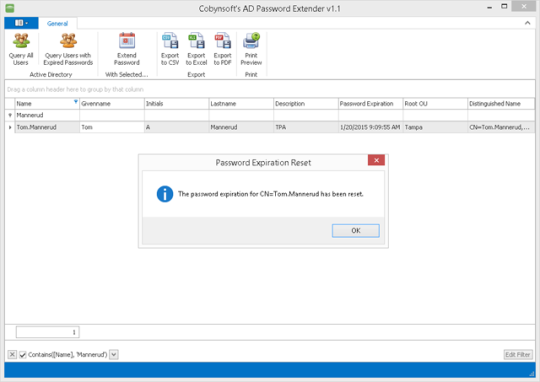Click the CN=Tom.Mannerud distinguished name cell
This screenshot has height=382, width=540.
(501, 127)
